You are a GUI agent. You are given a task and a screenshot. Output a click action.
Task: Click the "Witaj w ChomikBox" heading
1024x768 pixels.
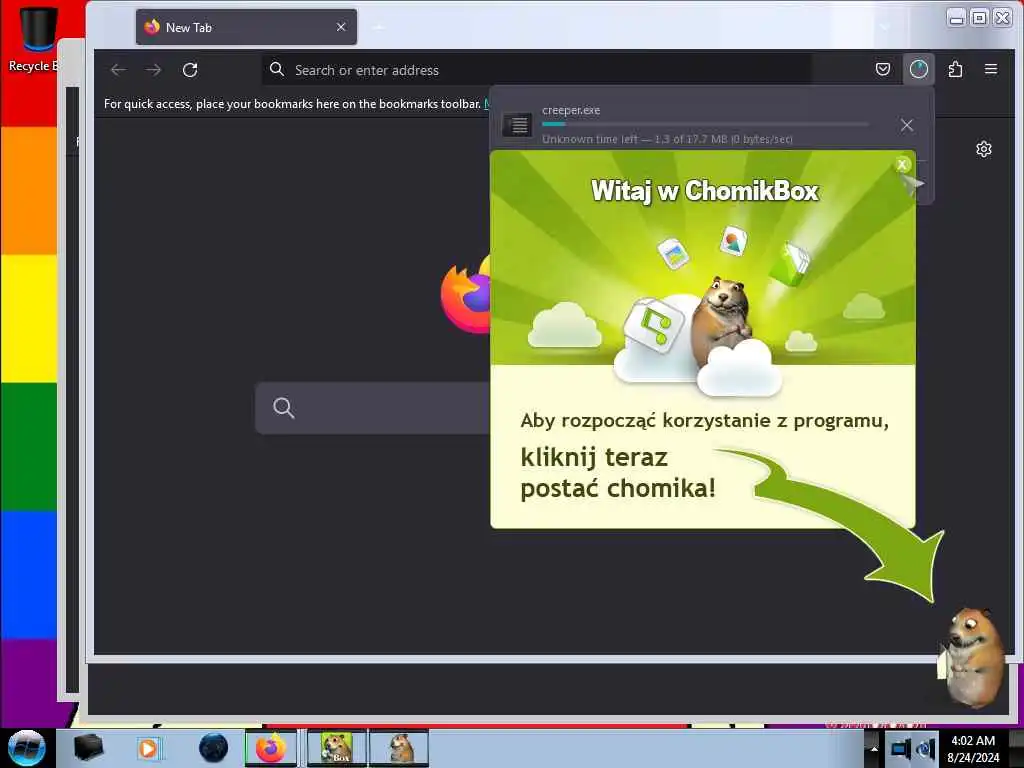click(705, 191)
